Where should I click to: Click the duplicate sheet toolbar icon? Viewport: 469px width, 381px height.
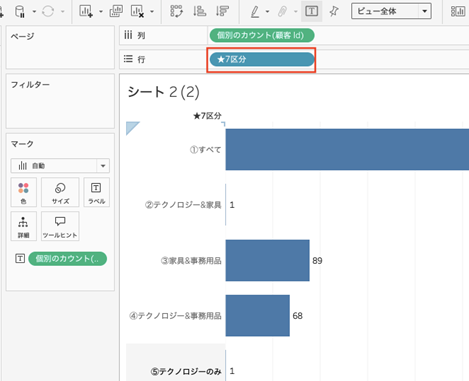(x=116, y=11)
